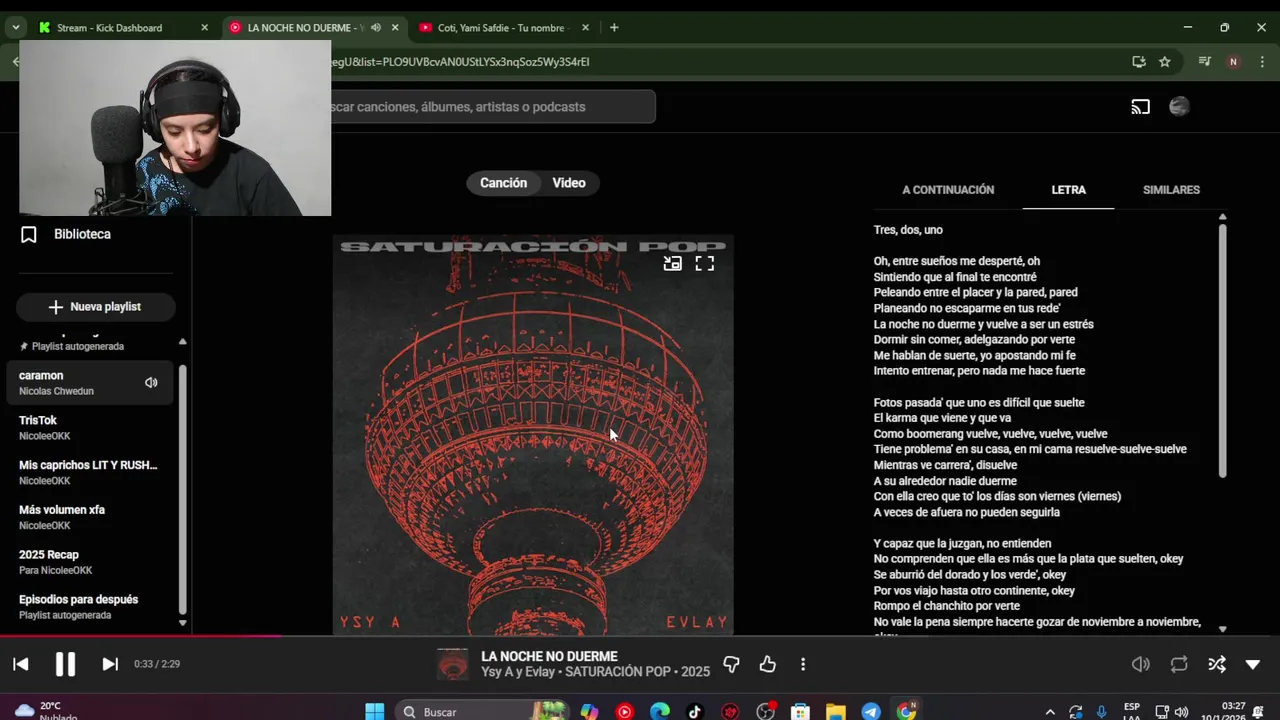Open the TrisTok playlist
This screenshot has width=1280, height=720.
90,428
